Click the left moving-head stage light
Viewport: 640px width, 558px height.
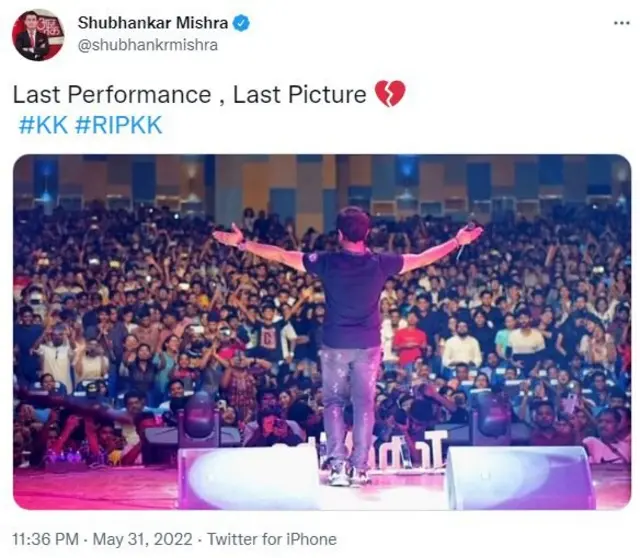point(200,418)
